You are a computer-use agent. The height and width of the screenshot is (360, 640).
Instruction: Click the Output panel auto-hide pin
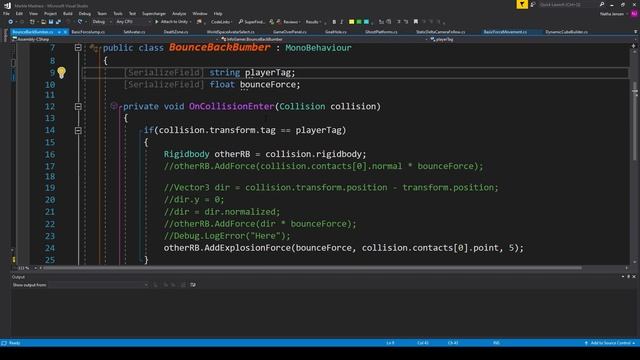pyautogui.click(x=629, y=277)
